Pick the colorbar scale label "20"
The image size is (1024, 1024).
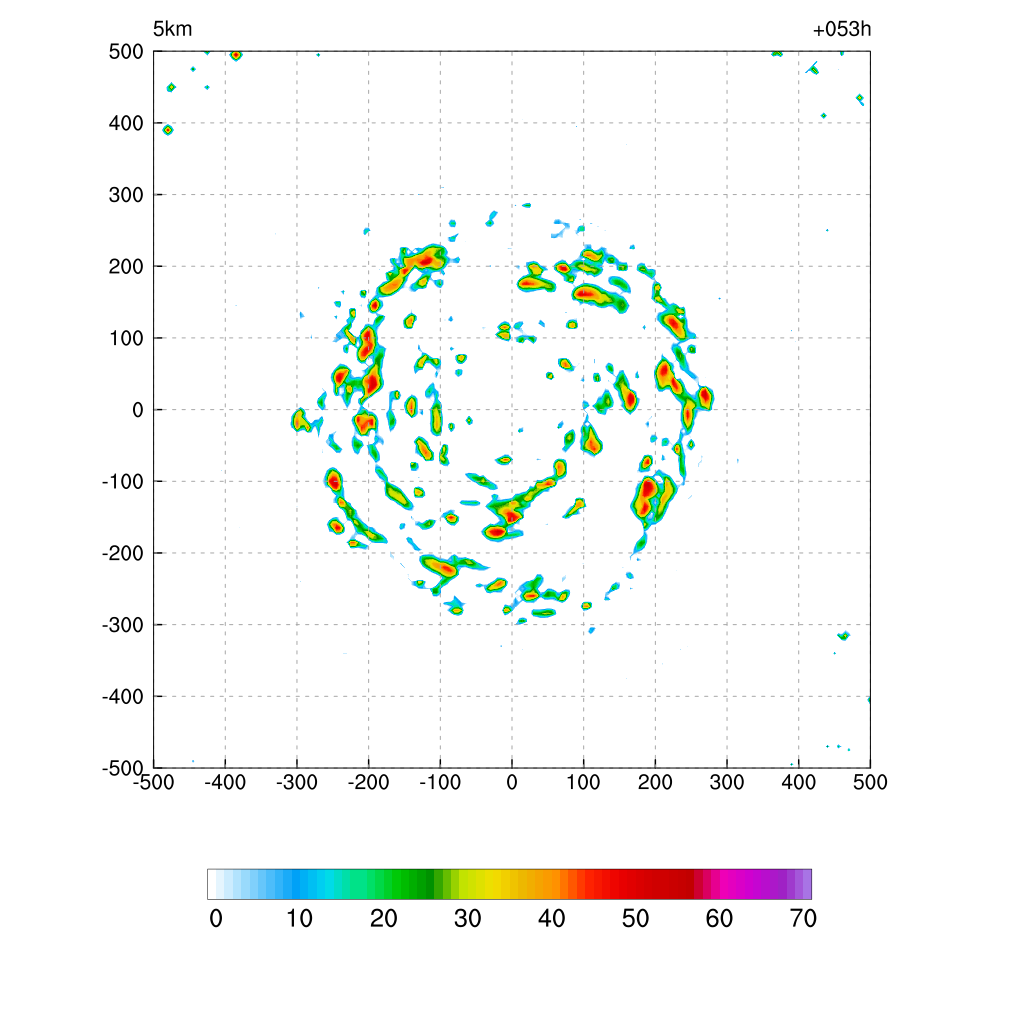[384, 919]
